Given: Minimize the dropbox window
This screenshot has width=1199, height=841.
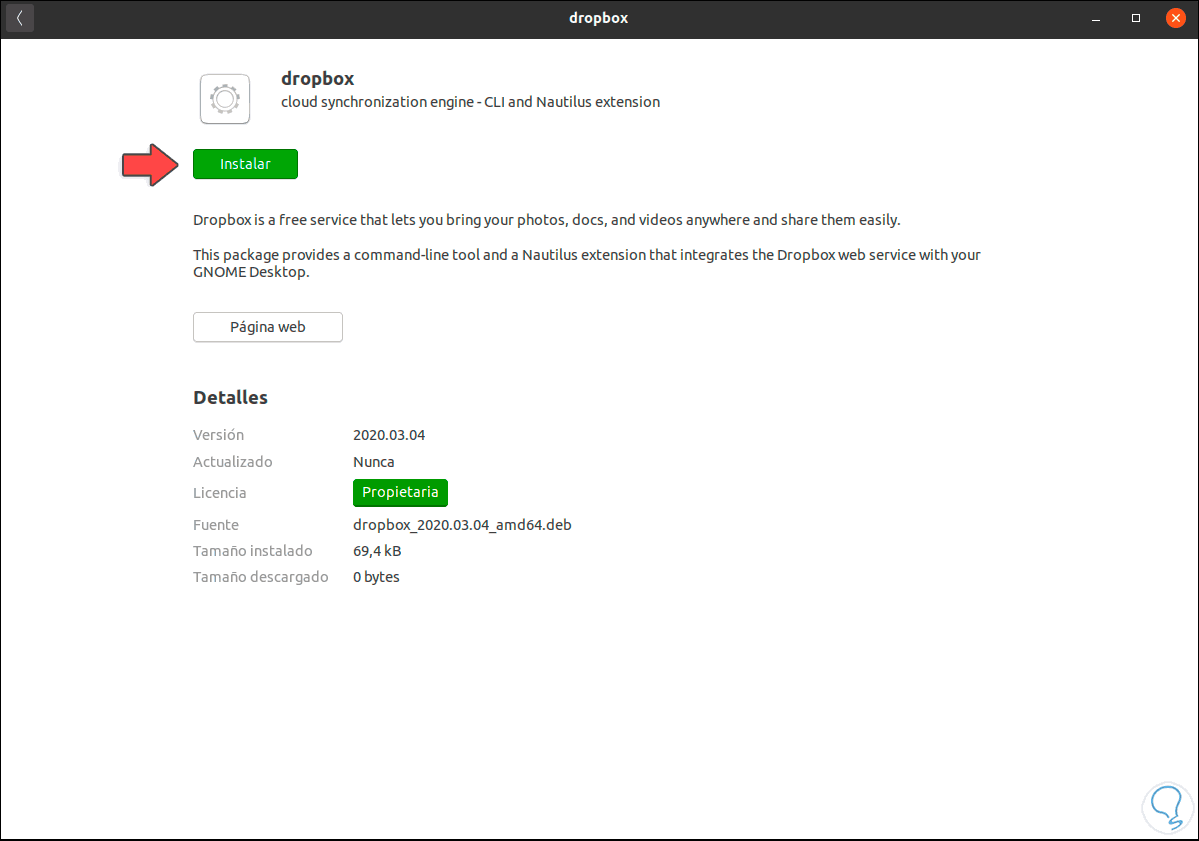Looking at the screenshot, I should coord(1096,18).
